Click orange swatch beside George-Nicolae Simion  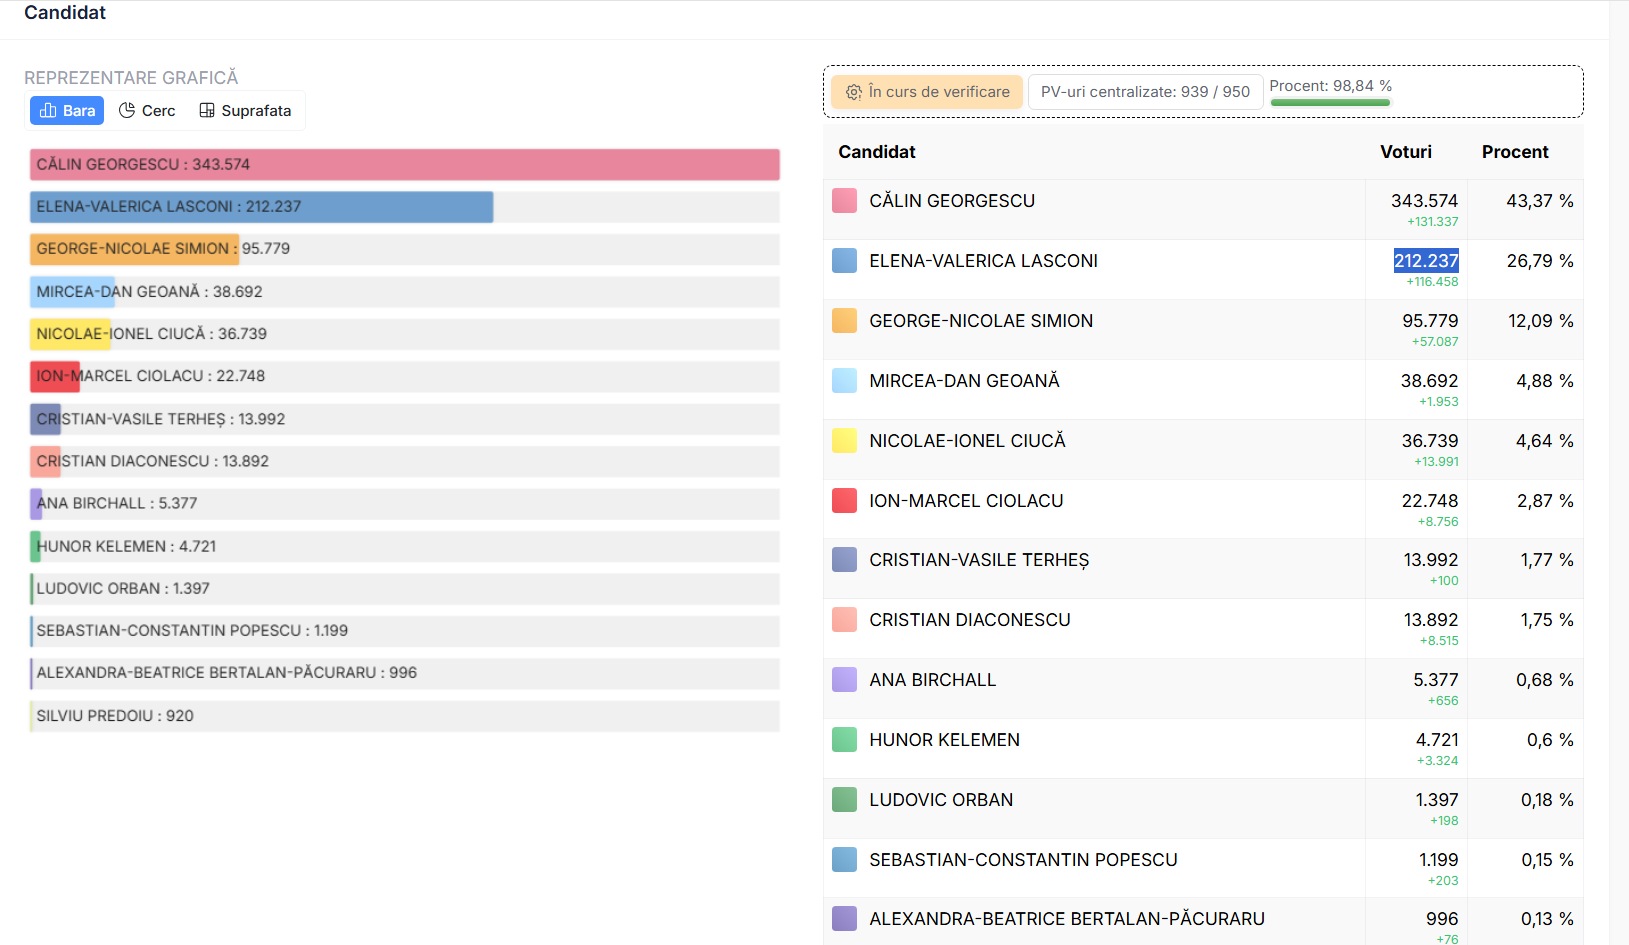pos(845,321)
